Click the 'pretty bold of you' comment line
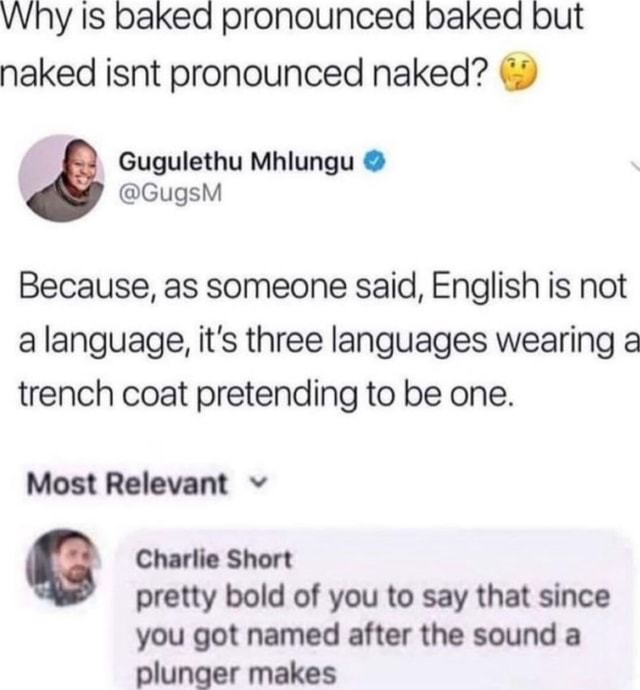Screen dimensions: 640x690 click(373, 598)
